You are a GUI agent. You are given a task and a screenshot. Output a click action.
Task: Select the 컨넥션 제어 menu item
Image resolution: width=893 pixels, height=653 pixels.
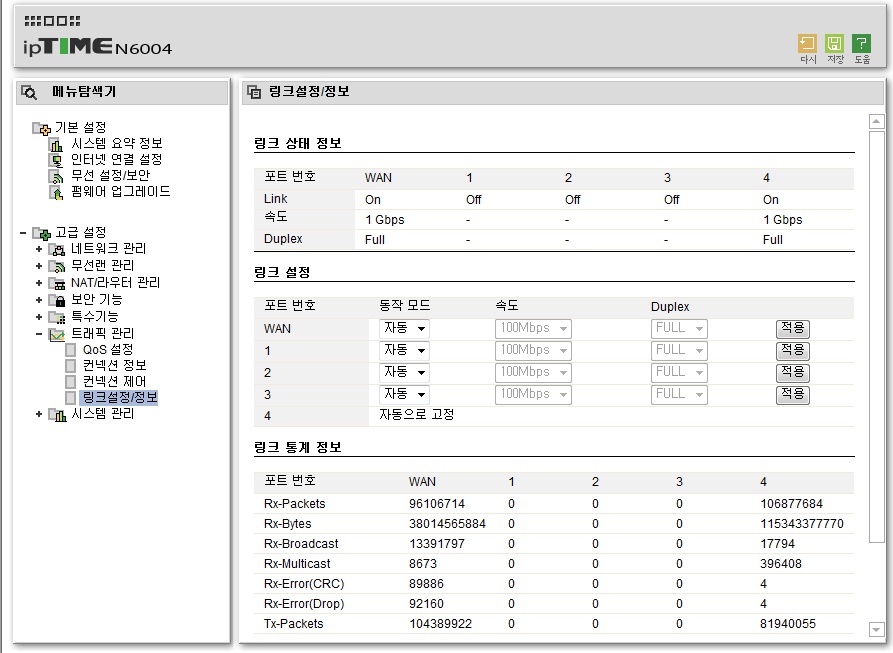tap(114, 381)
